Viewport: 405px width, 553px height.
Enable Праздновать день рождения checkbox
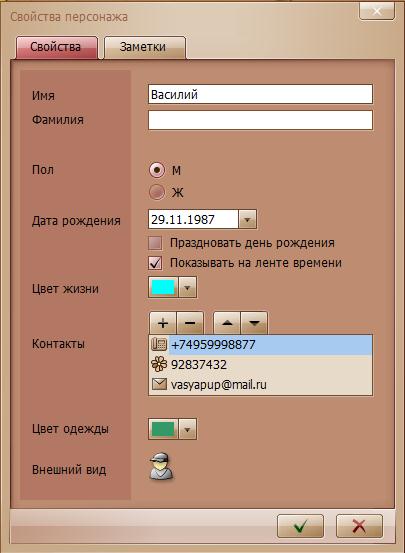(x=155, y=243)
